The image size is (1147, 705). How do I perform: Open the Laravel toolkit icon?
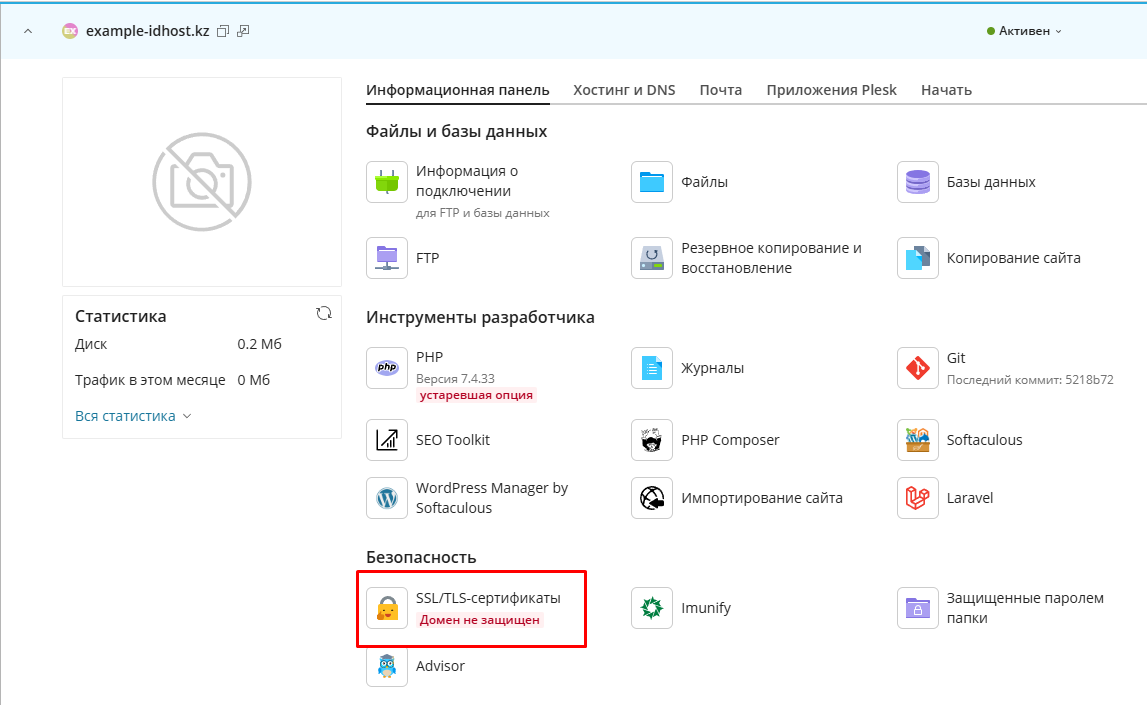(x=918, y=498)
